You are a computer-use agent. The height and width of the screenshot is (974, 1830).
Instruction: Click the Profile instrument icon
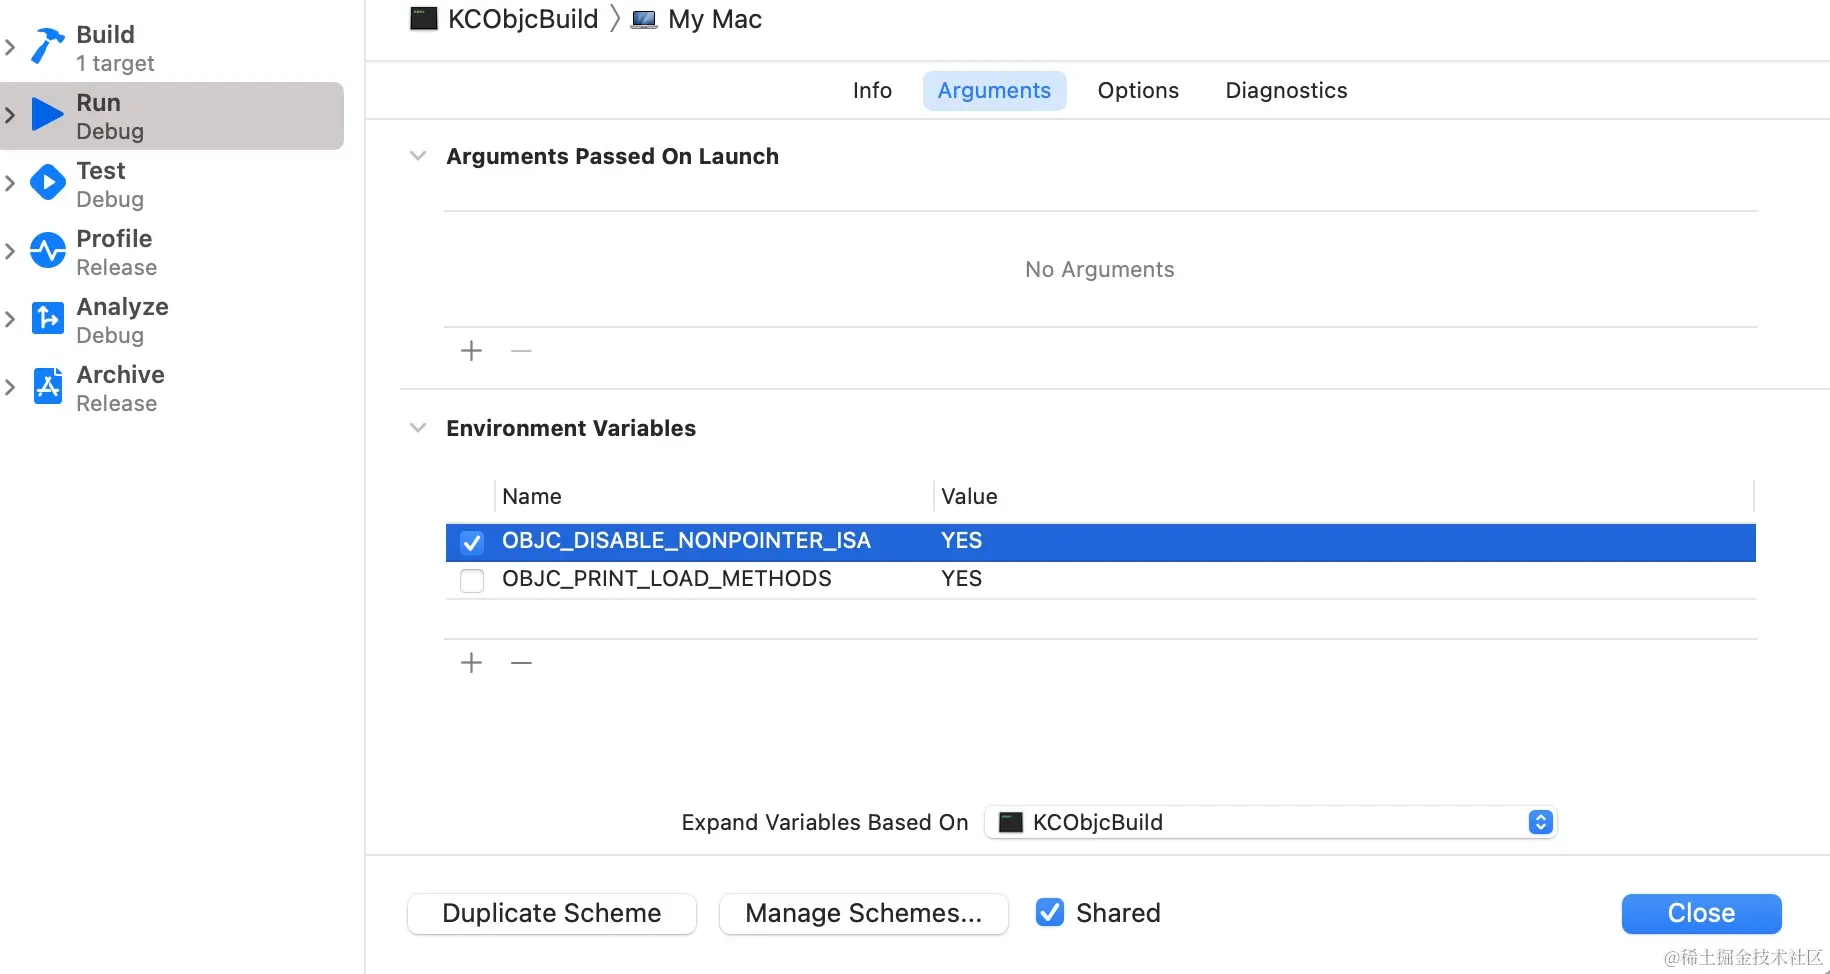(47, 250)
